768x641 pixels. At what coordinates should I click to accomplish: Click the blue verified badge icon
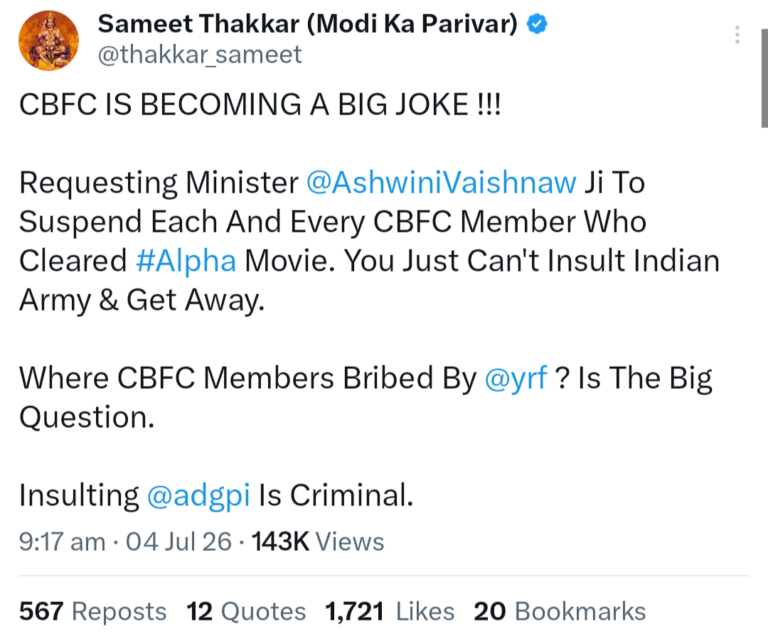tap(537, 24)
